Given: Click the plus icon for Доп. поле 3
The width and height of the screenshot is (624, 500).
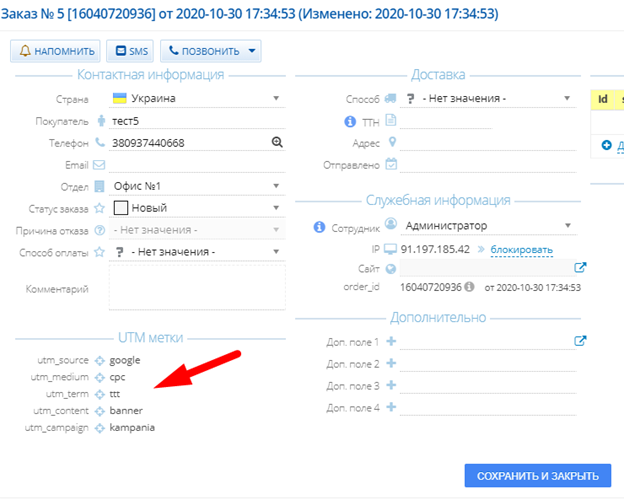Looking at the screenshot, I should [x=391, y=385].
